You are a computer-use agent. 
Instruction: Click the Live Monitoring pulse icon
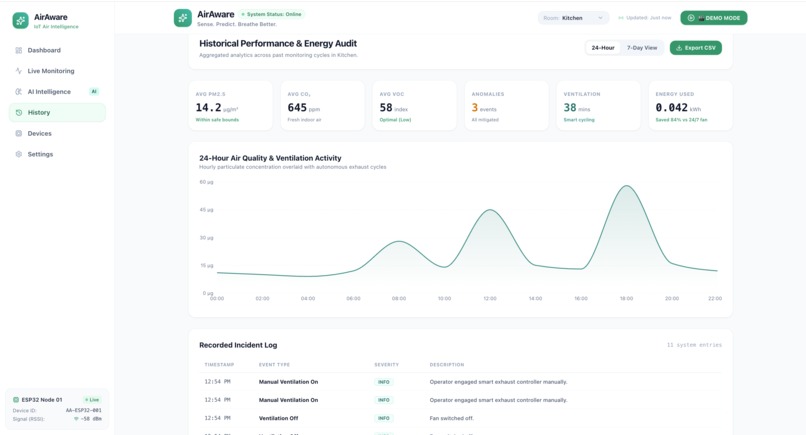pos(19,71)
